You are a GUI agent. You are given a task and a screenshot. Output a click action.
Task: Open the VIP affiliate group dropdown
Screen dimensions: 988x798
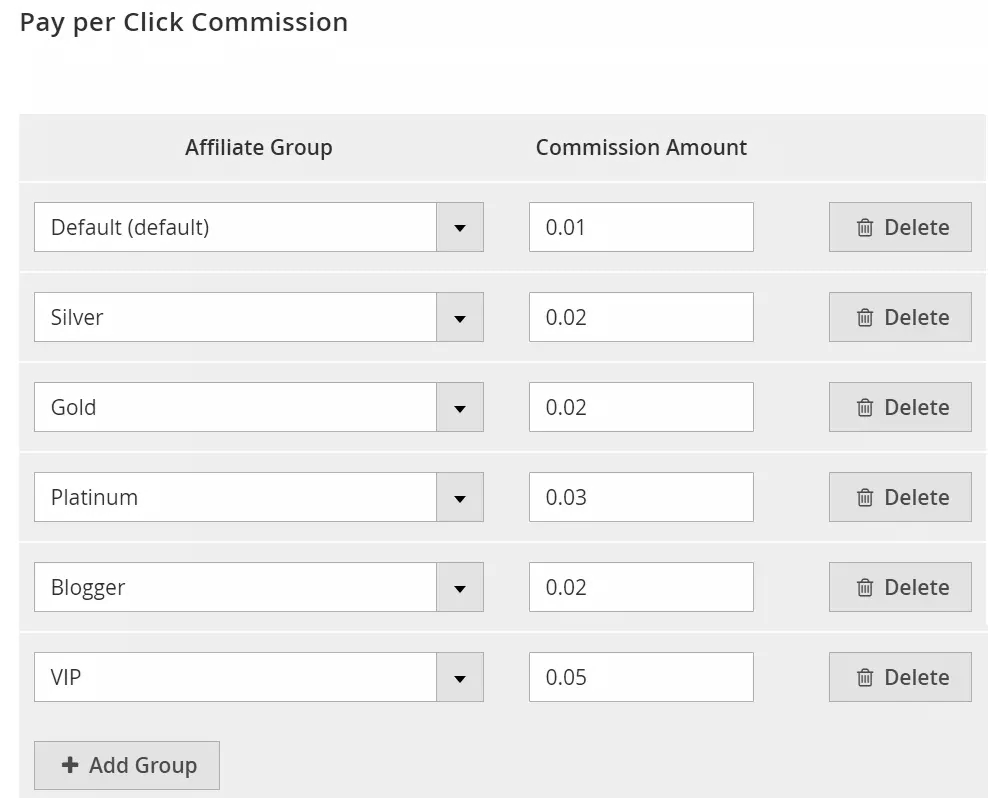pos(460,677)
